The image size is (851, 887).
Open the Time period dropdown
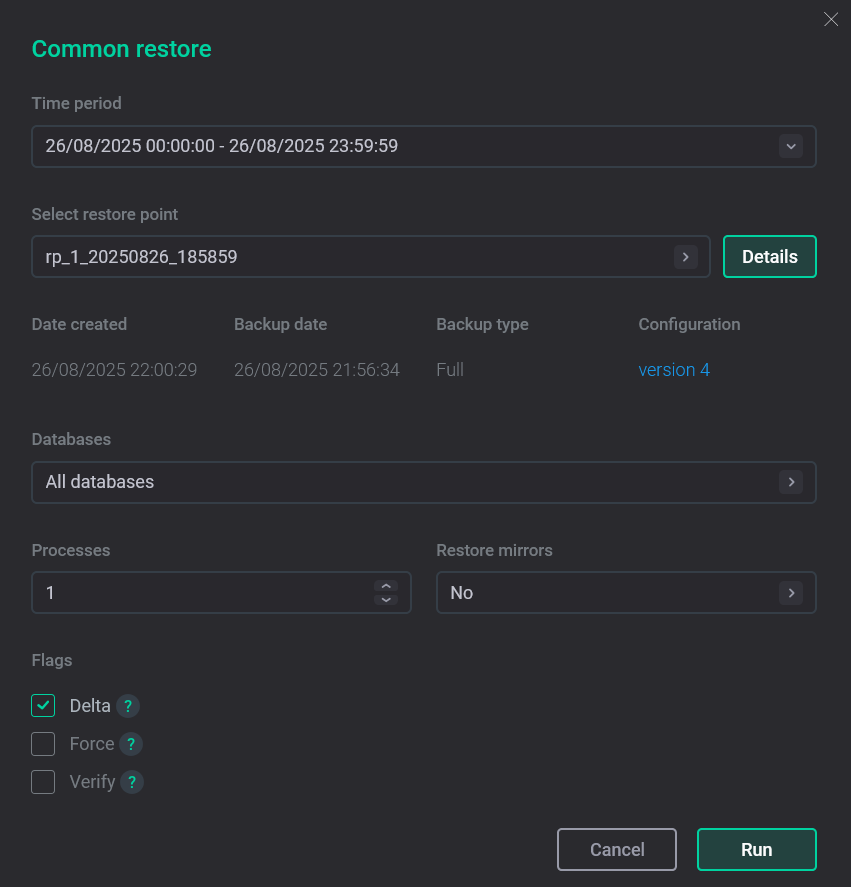click(791, 146)
